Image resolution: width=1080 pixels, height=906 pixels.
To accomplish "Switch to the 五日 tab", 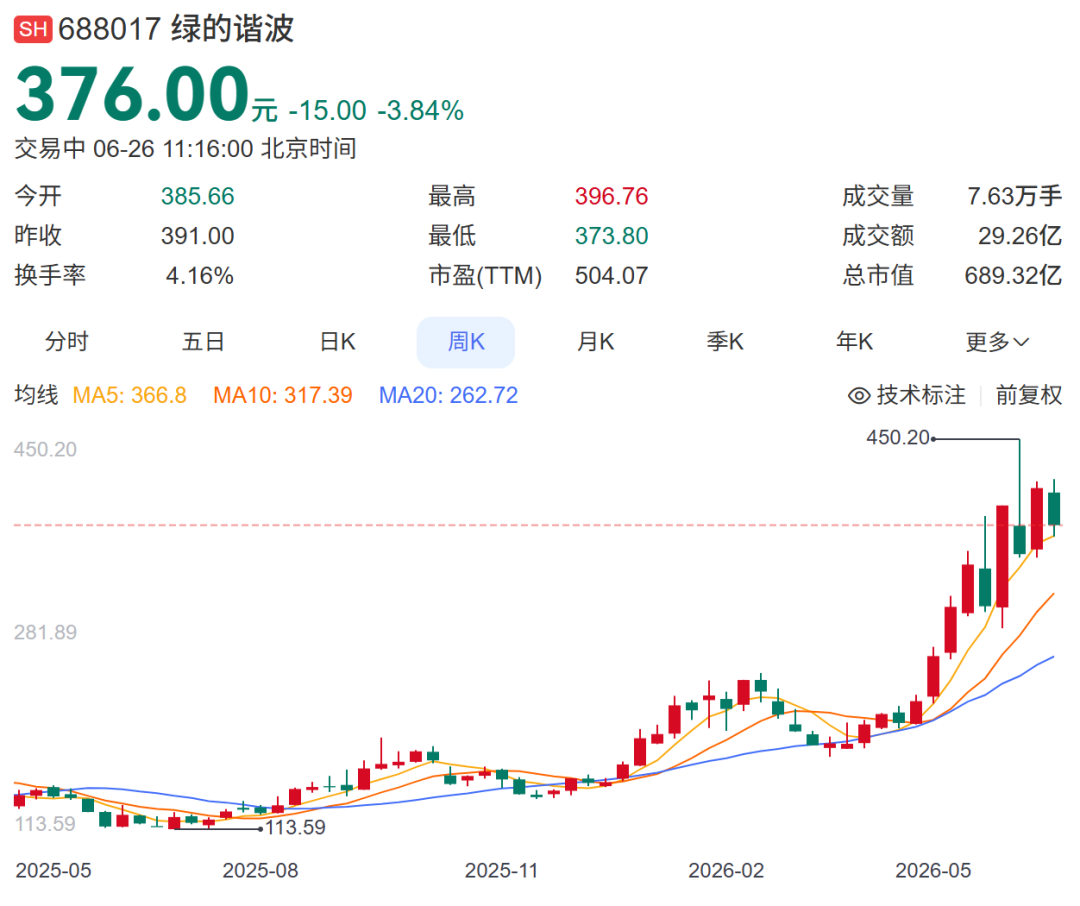I will (203, 342).
